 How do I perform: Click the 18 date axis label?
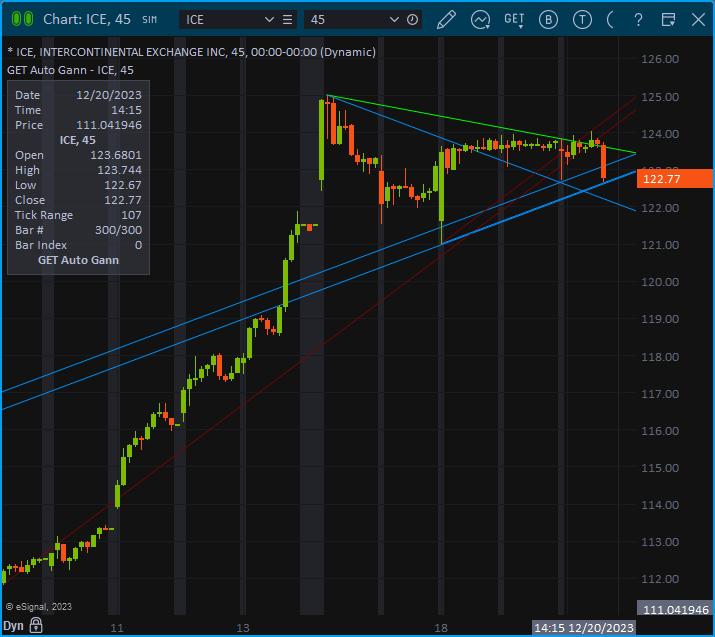(x=440, y=628)
